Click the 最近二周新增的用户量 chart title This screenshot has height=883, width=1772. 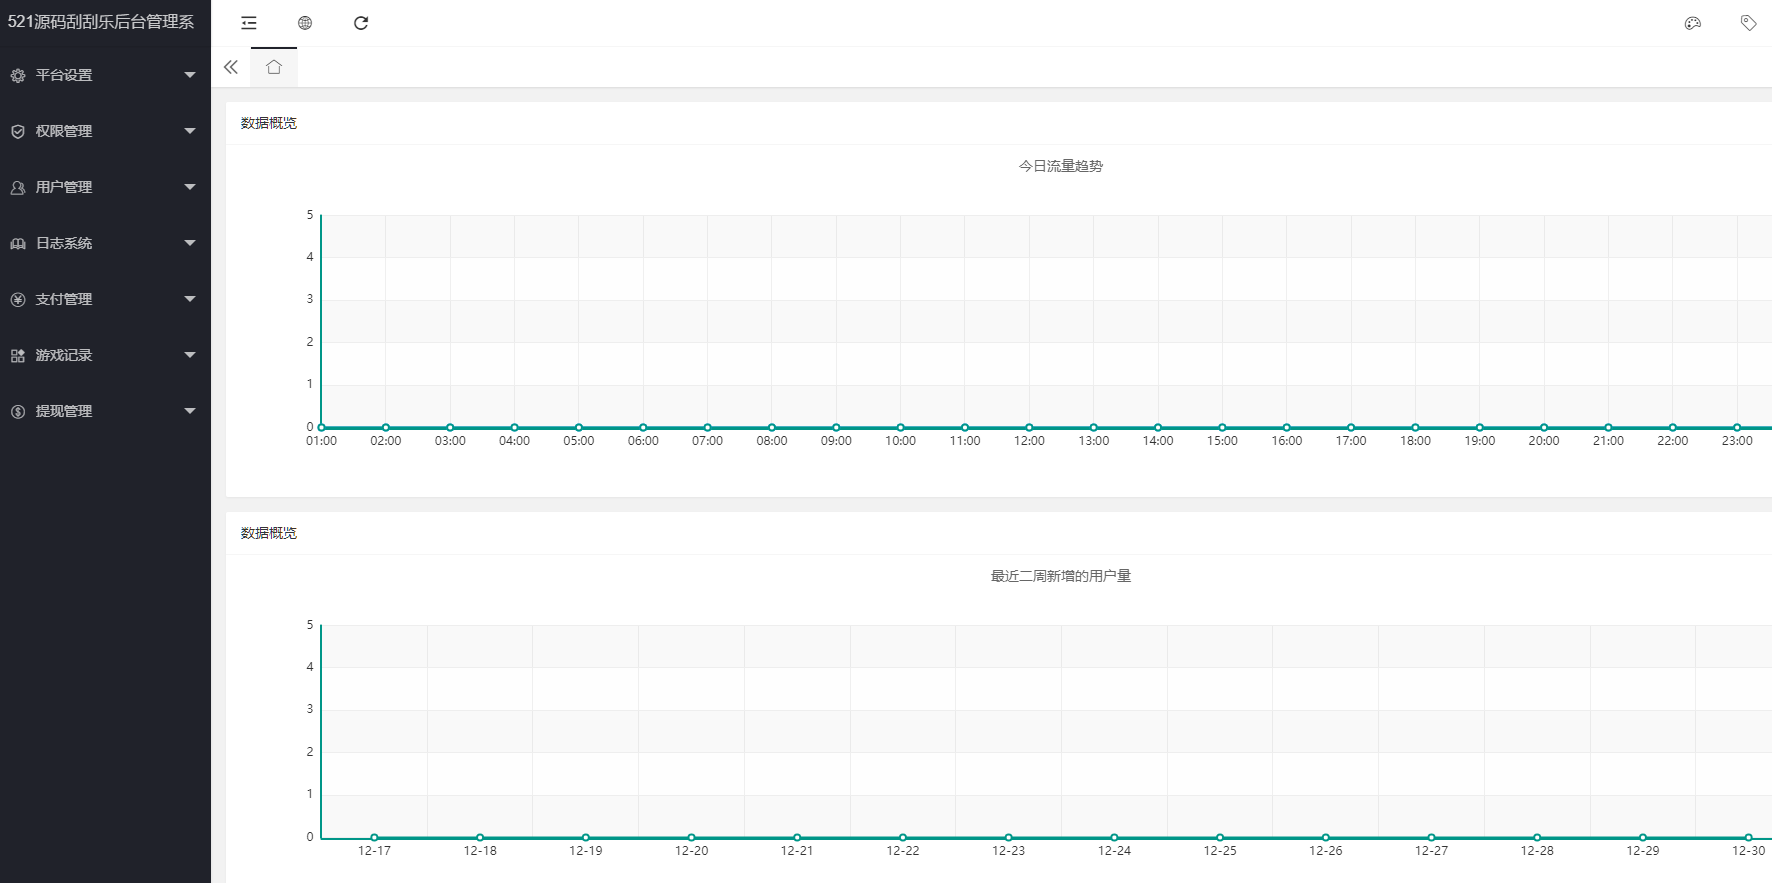[1061, 576]
